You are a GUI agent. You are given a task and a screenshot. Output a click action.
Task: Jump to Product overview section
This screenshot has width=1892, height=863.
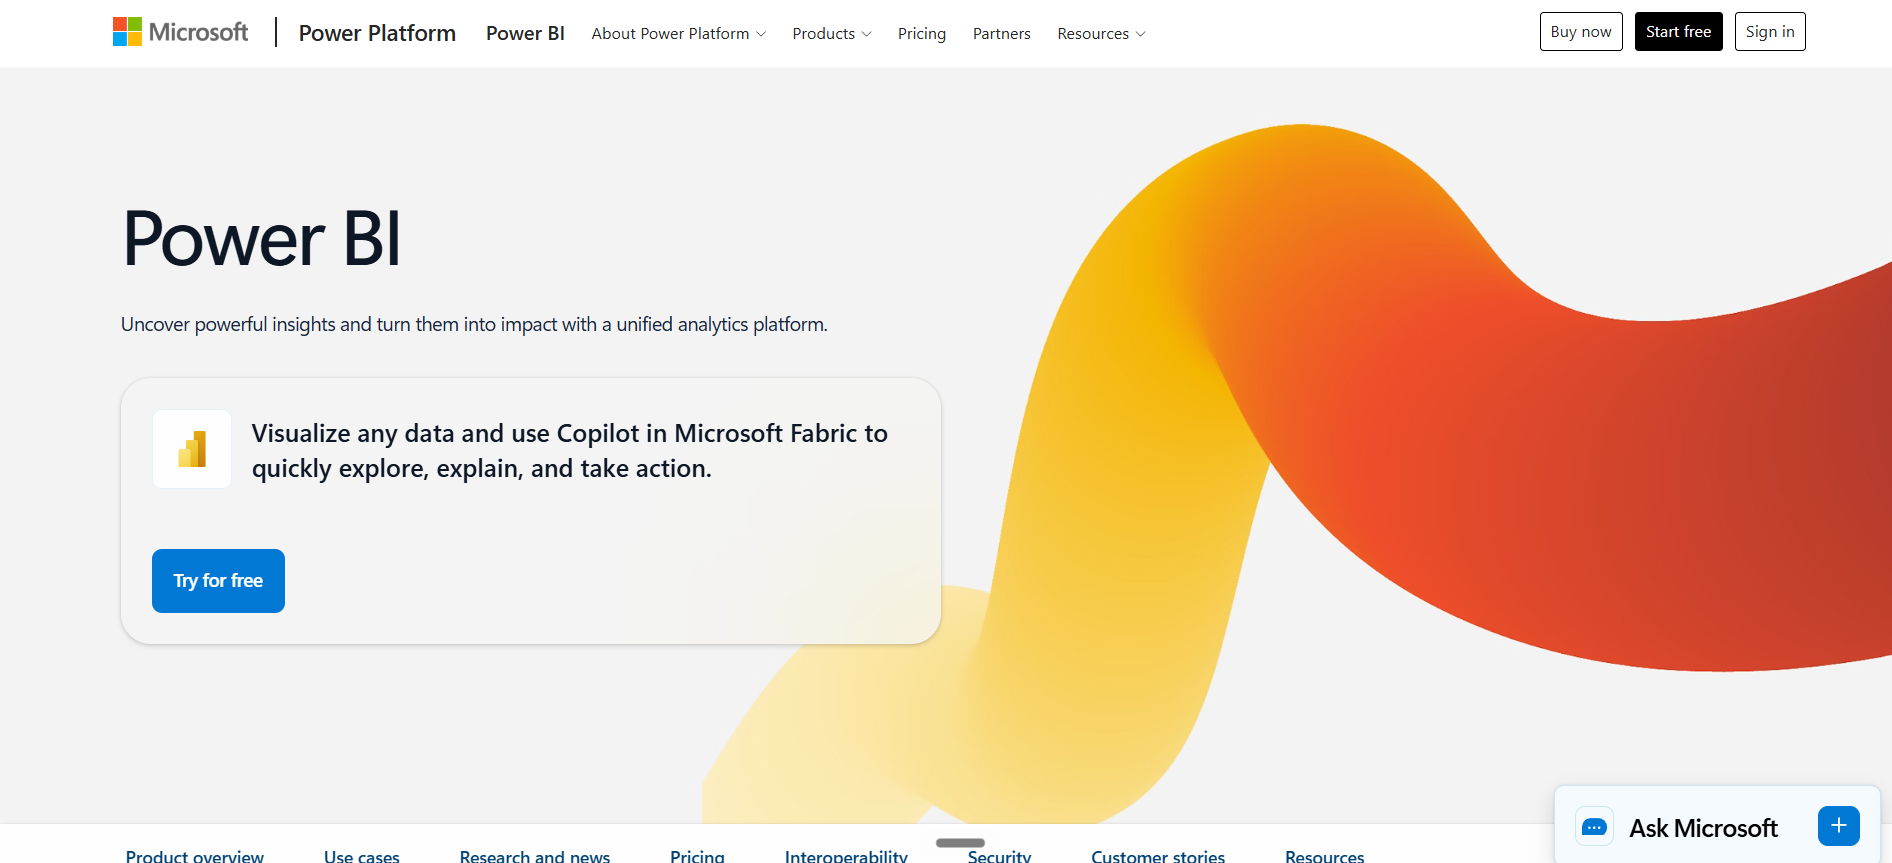click(x=195, y=856)
